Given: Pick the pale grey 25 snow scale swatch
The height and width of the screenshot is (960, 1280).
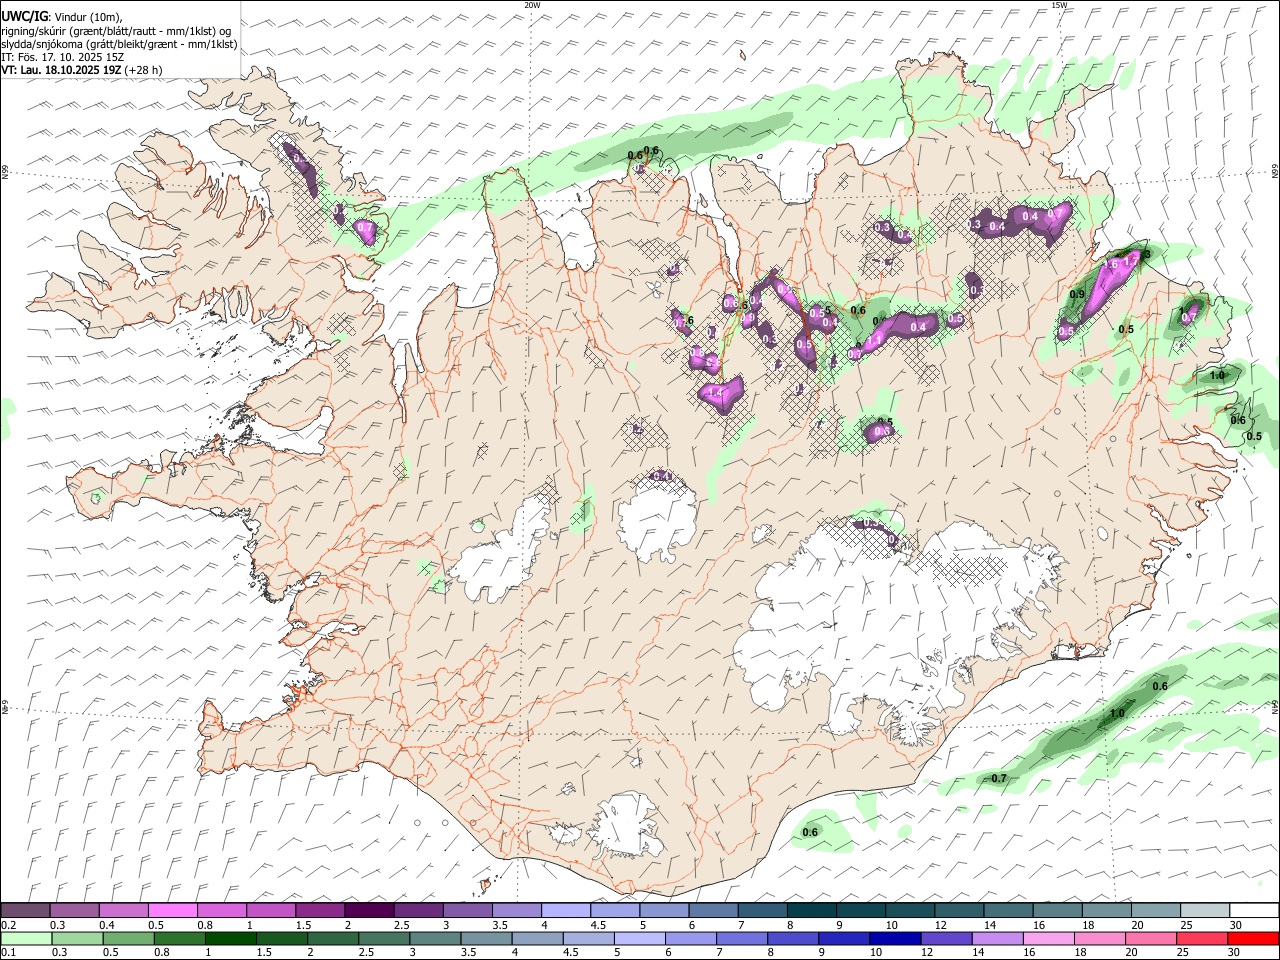Looking at the screenshot, I should click(x=1204, y=910).
